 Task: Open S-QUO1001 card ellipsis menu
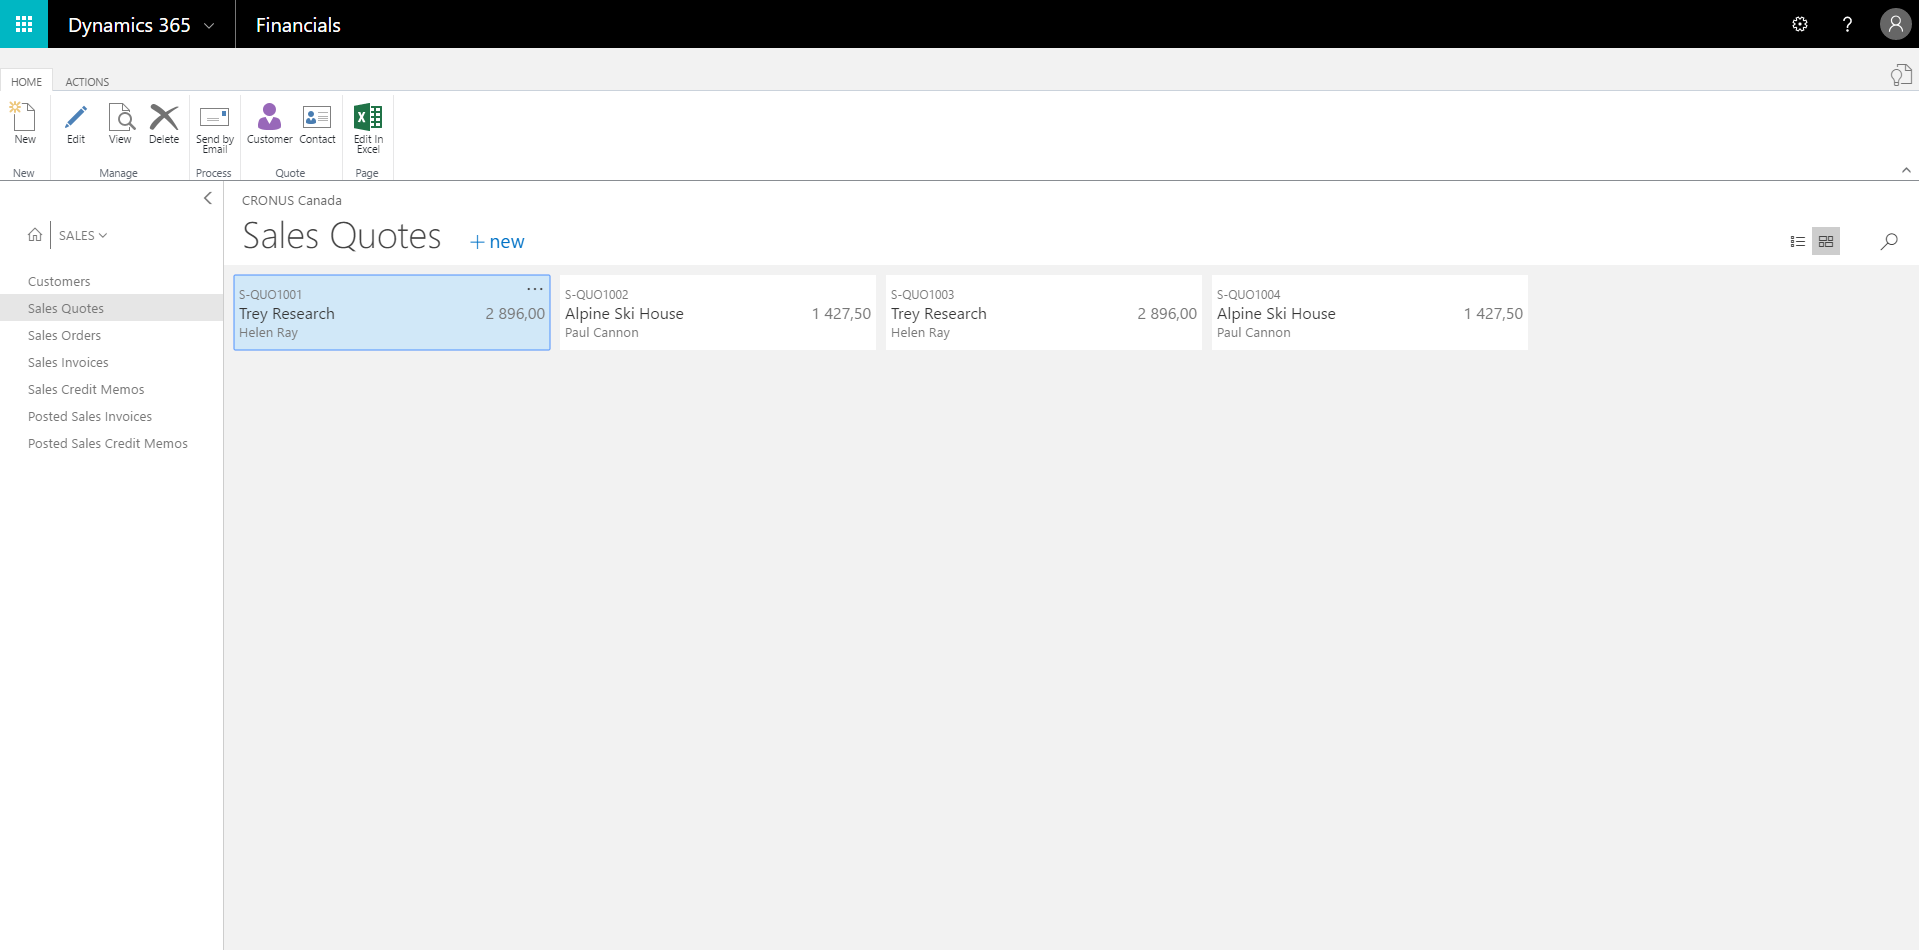[x=535, y=289]
